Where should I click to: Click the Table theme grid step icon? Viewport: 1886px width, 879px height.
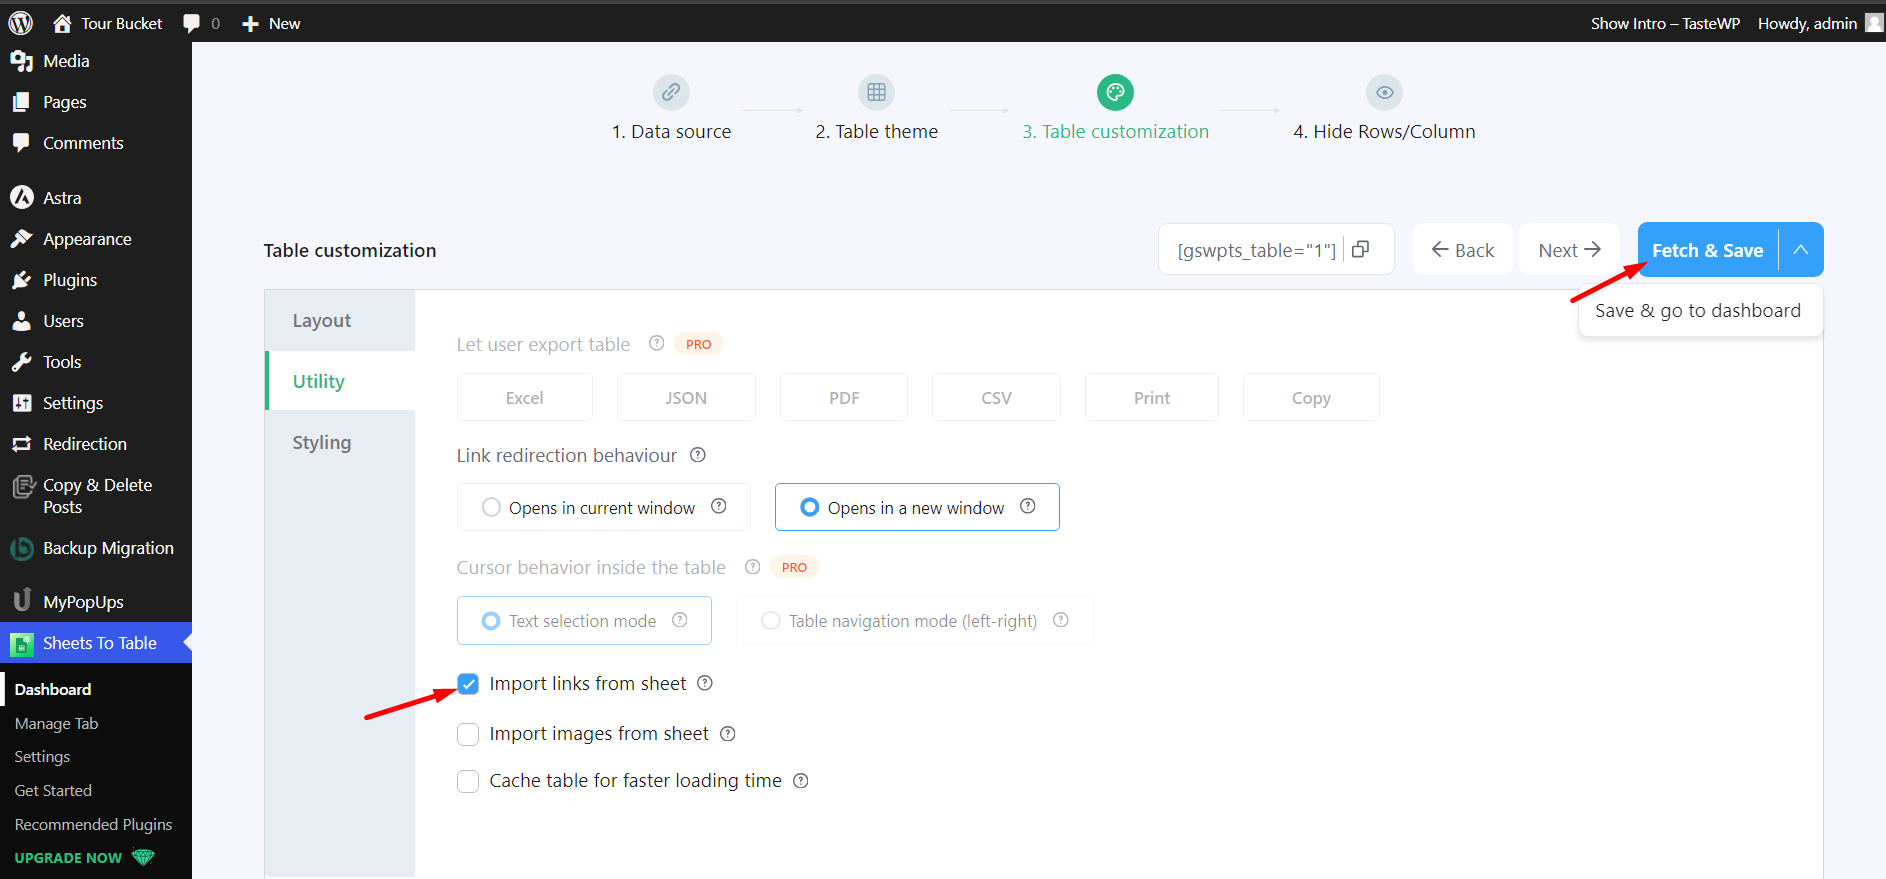(x=876, y=92)
